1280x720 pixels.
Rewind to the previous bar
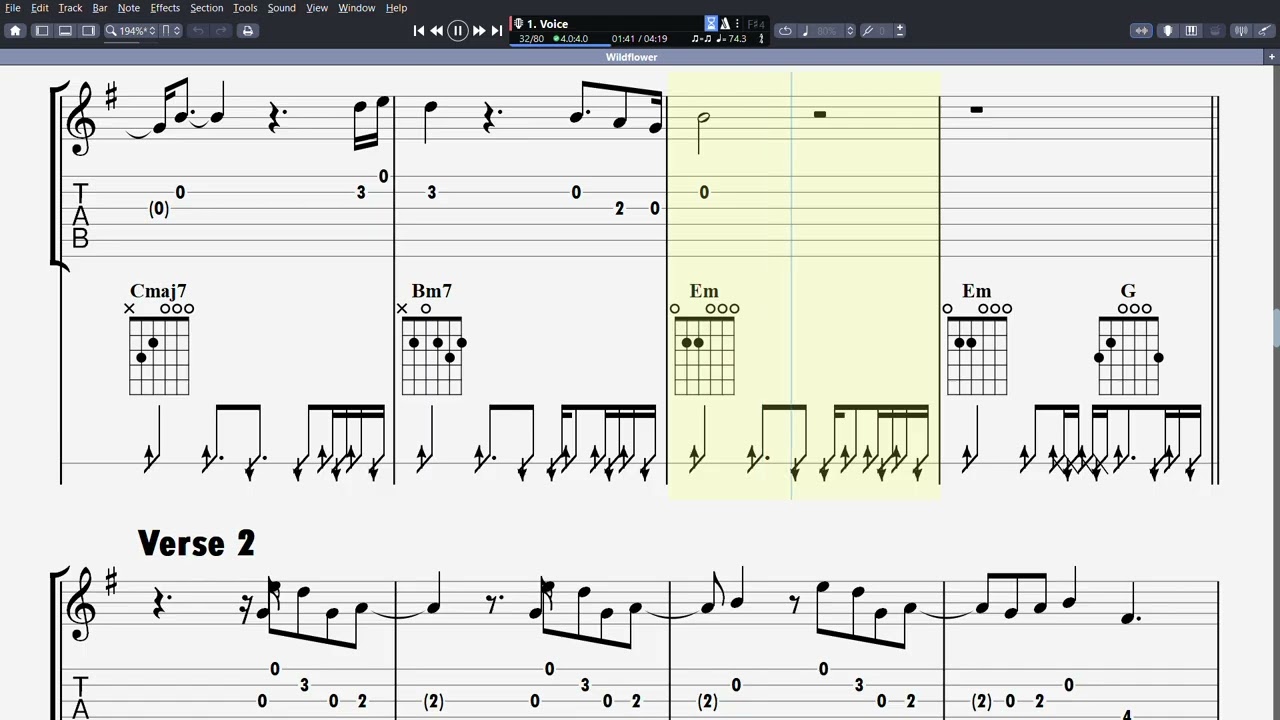437,31
